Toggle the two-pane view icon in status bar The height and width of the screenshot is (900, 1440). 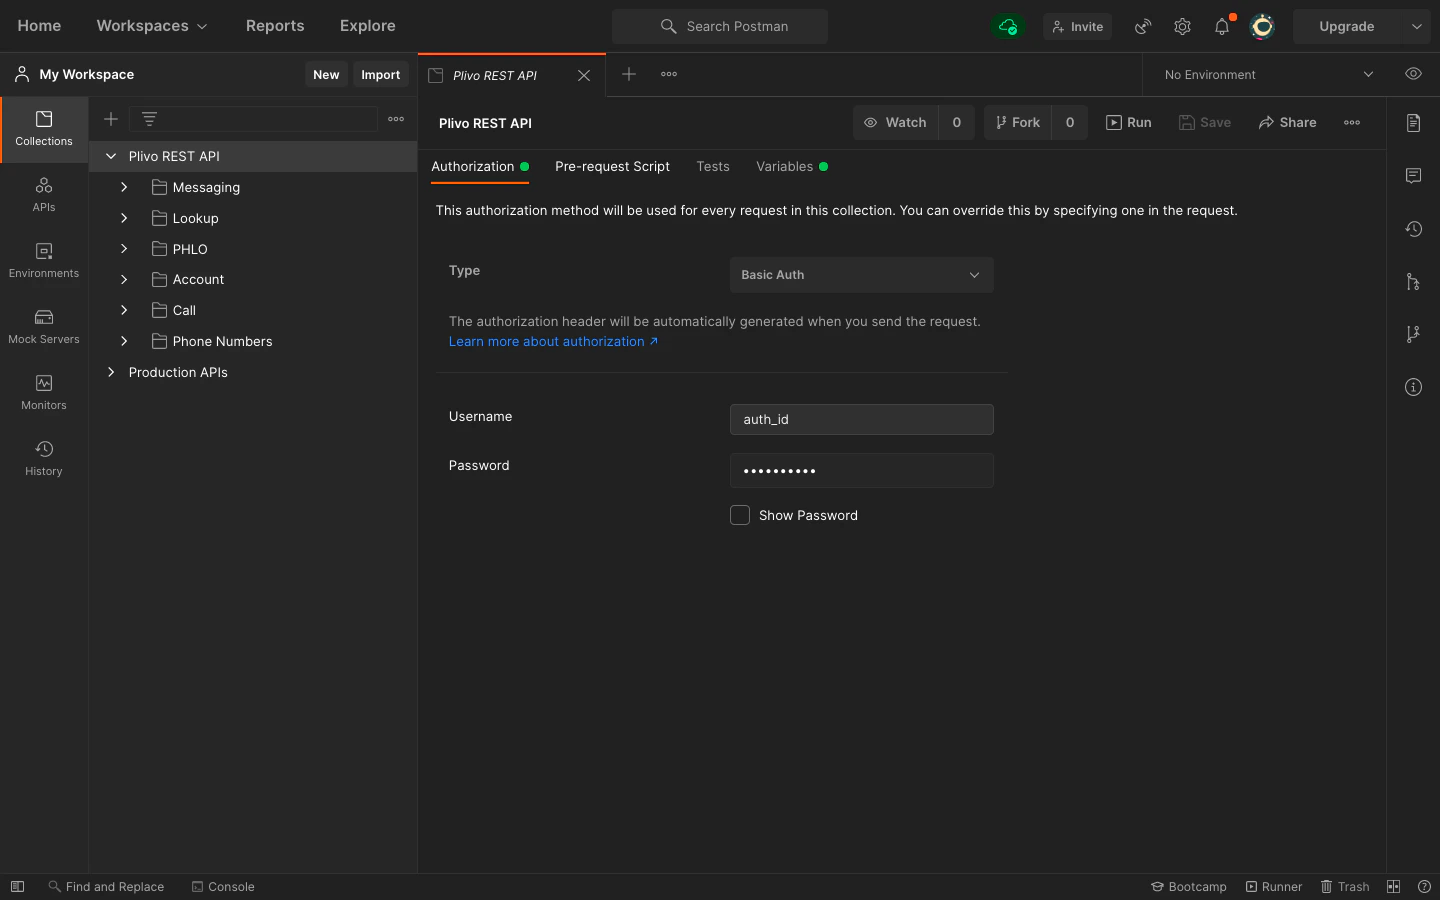(x=1393, y=887)
